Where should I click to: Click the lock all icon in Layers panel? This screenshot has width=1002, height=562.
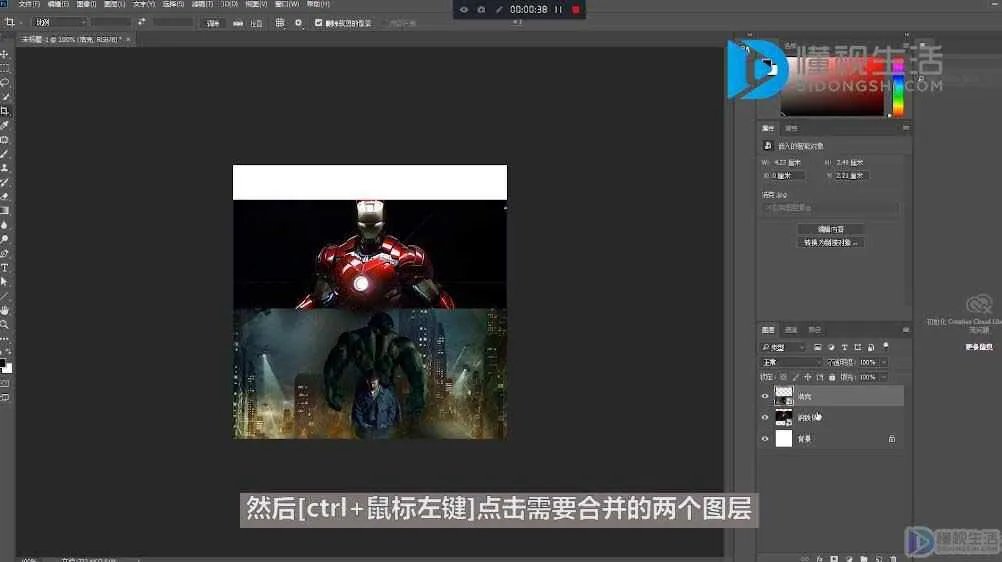click(x=832, y=377)
